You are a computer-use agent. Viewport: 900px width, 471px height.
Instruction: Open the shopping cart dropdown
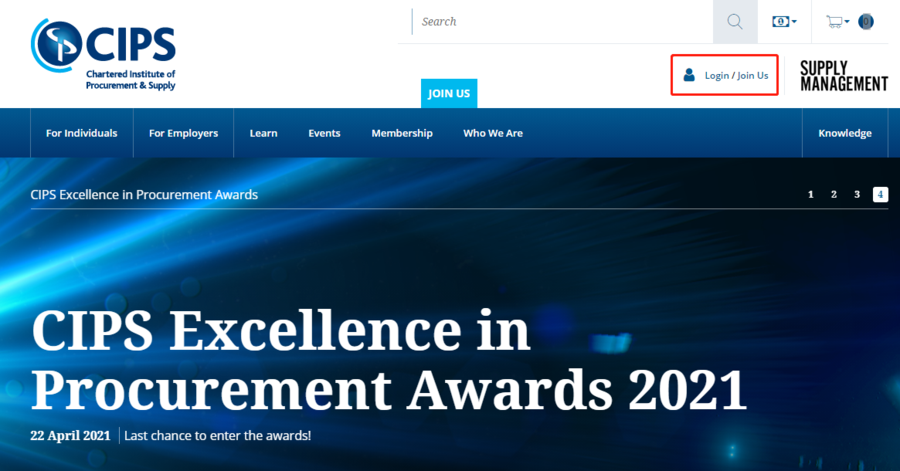pyautogui.click(x=836, y=22)
